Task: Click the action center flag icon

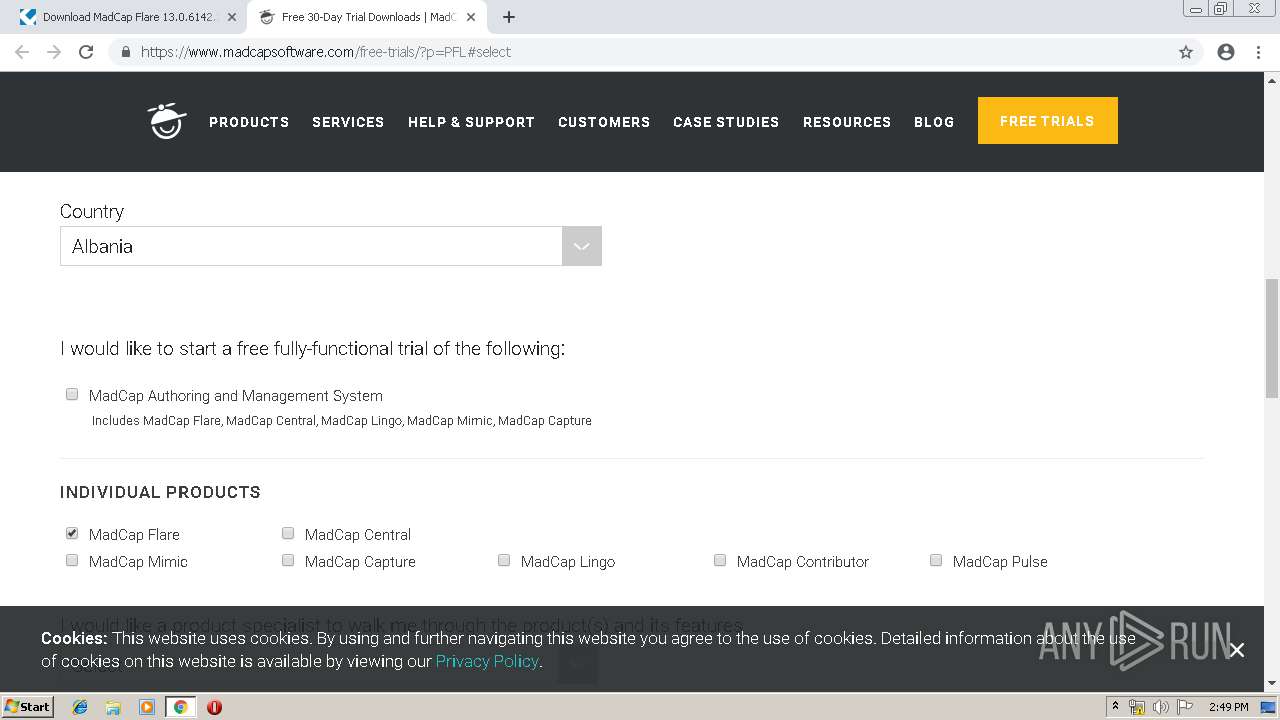Action: point(1185,707)
